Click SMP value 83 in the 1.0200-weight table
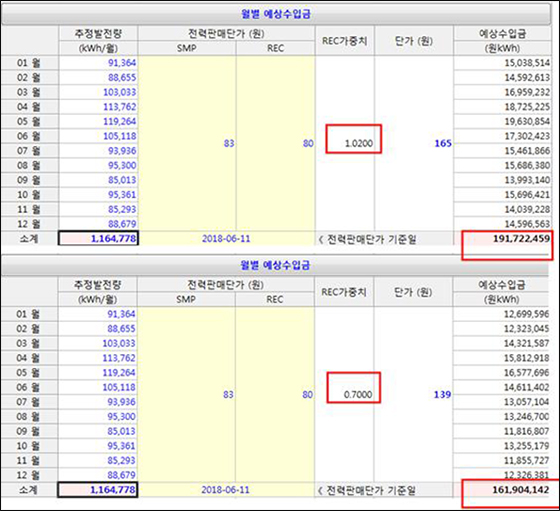This screenshot has height=511, width=560. click(229, 144)
